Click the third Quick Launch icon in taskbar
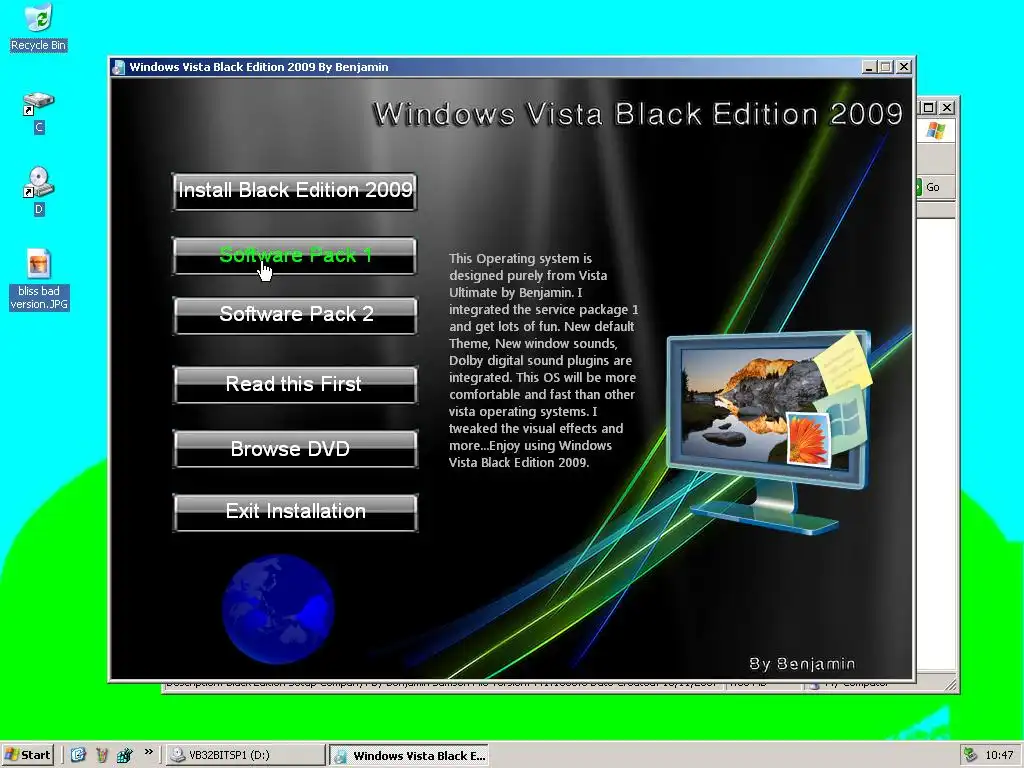 point(124,755)
